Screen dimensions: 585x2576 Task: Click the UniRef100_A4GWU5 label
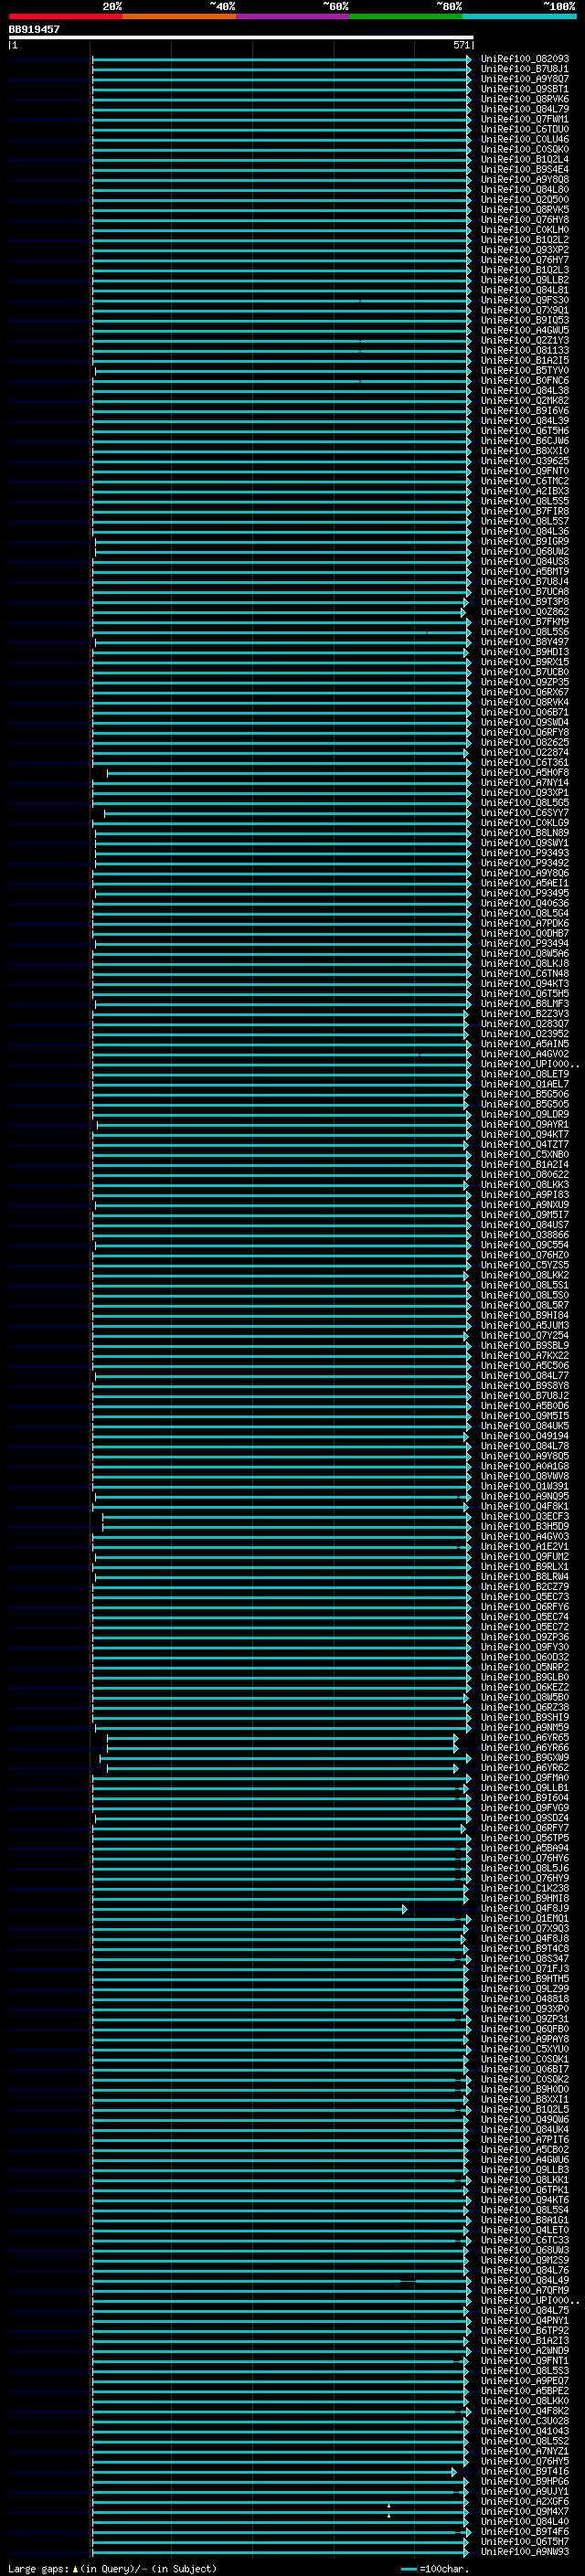coord(524,330)
